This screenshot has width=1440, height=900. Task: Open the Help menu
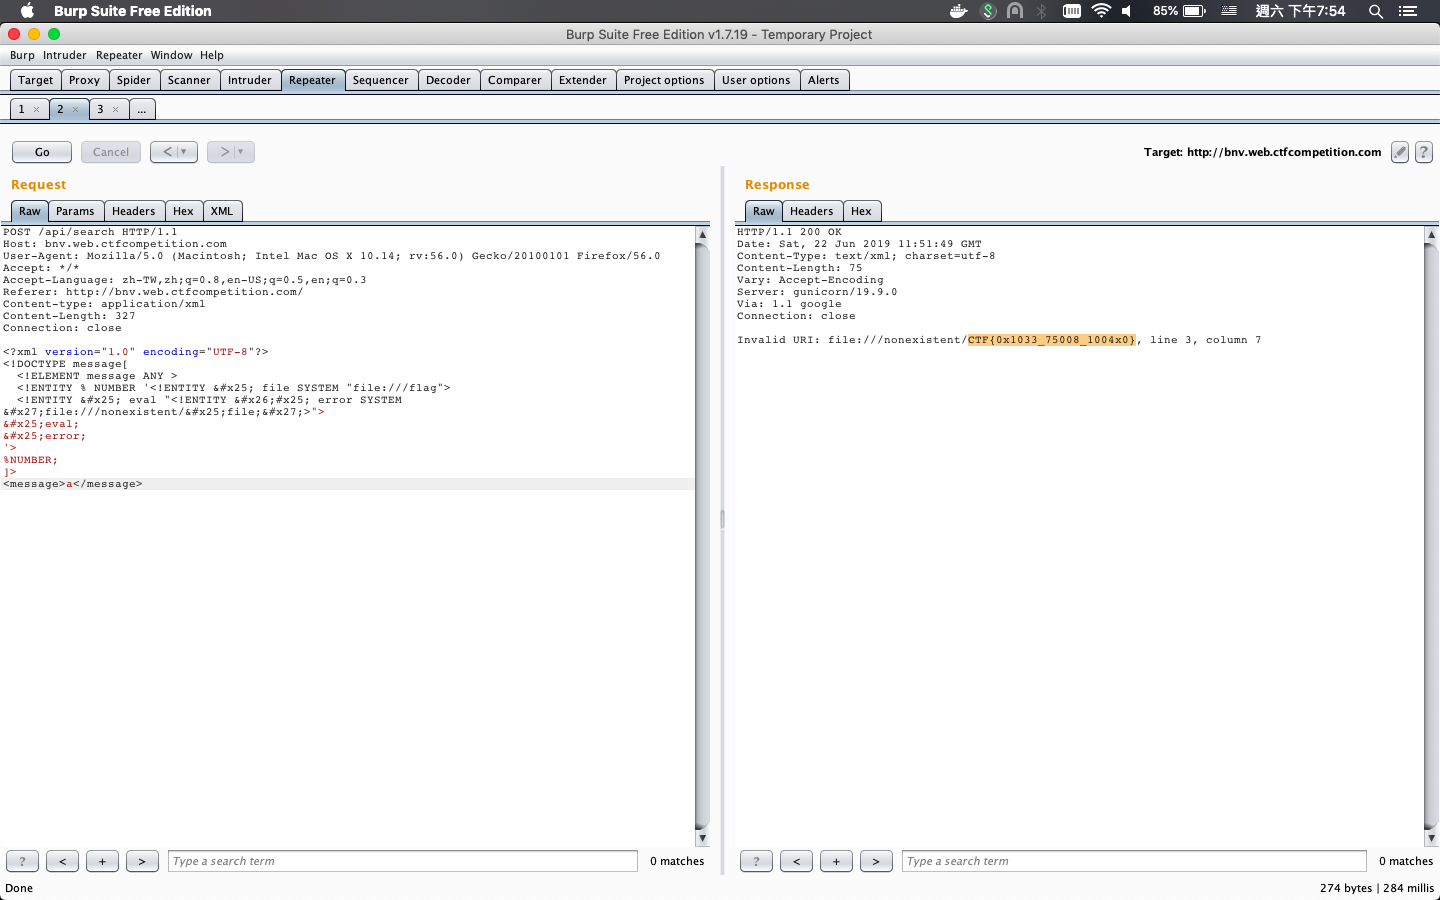click(x=212, y=55)
